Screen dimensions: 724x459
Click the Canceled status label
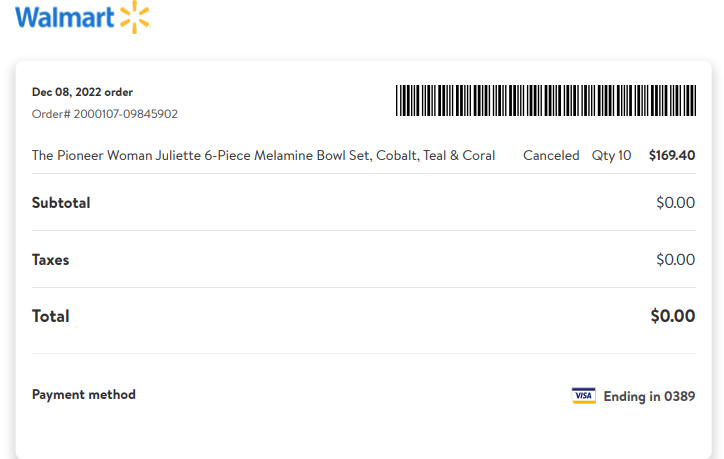[x=551, y=156]
